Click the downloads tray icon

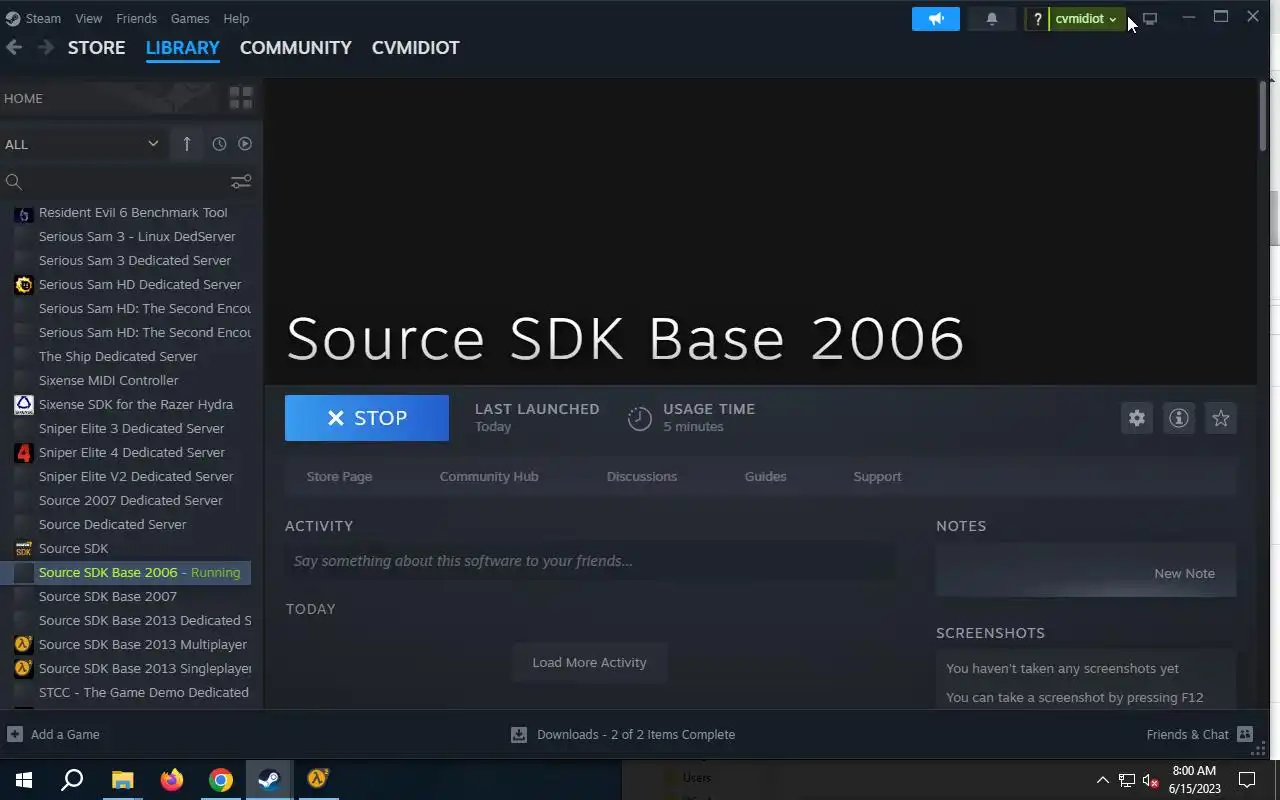tap(519, 734)
